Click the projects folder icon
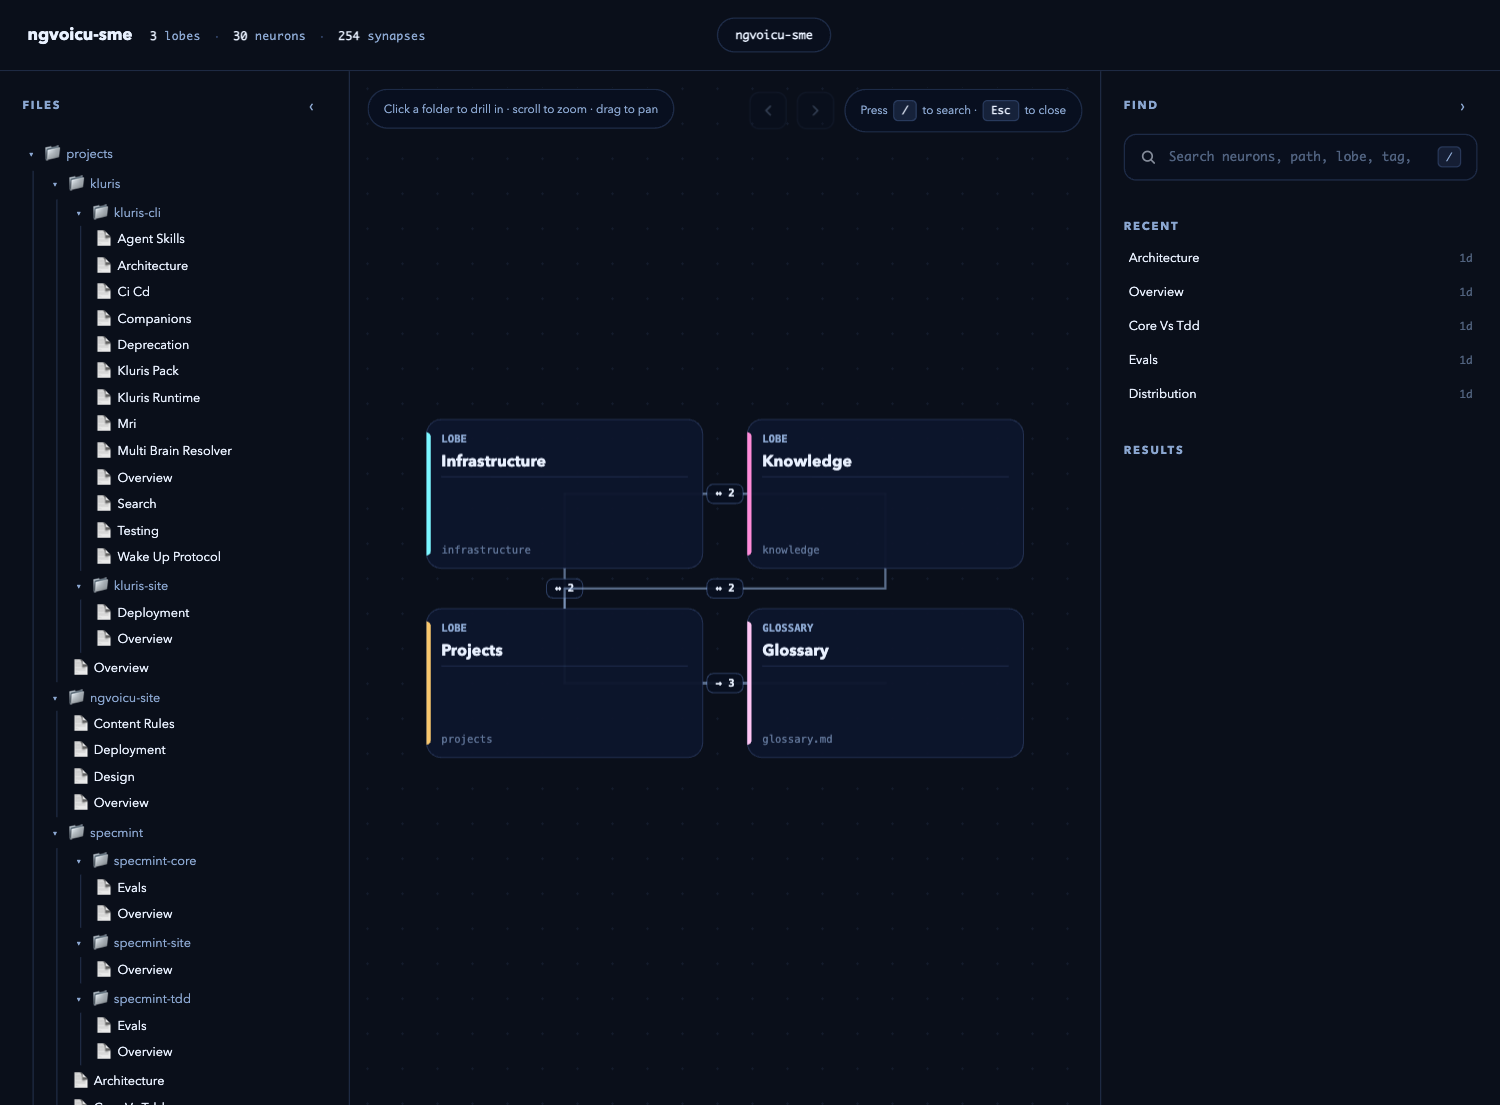Image resolution: width=1500 pixels, height=1105 pixels. tap(53, 153)
